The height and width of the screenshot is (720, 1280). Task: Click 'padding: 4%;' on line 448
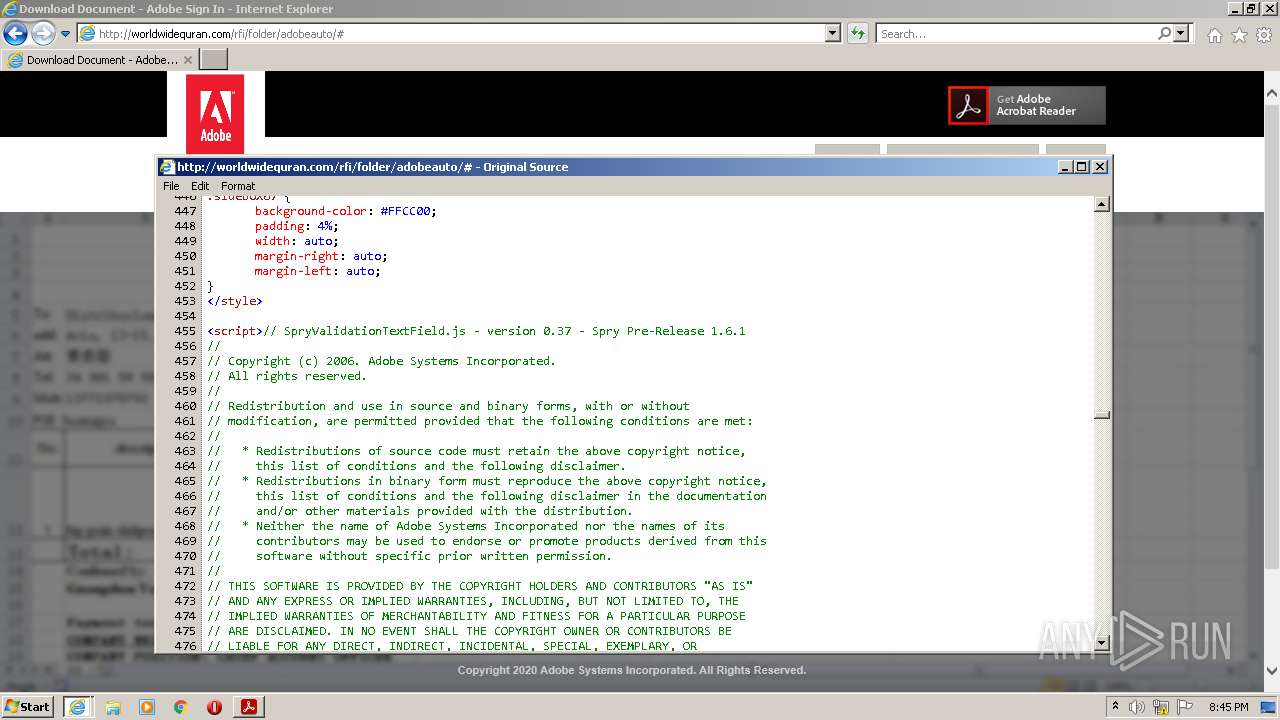[296, 226]
